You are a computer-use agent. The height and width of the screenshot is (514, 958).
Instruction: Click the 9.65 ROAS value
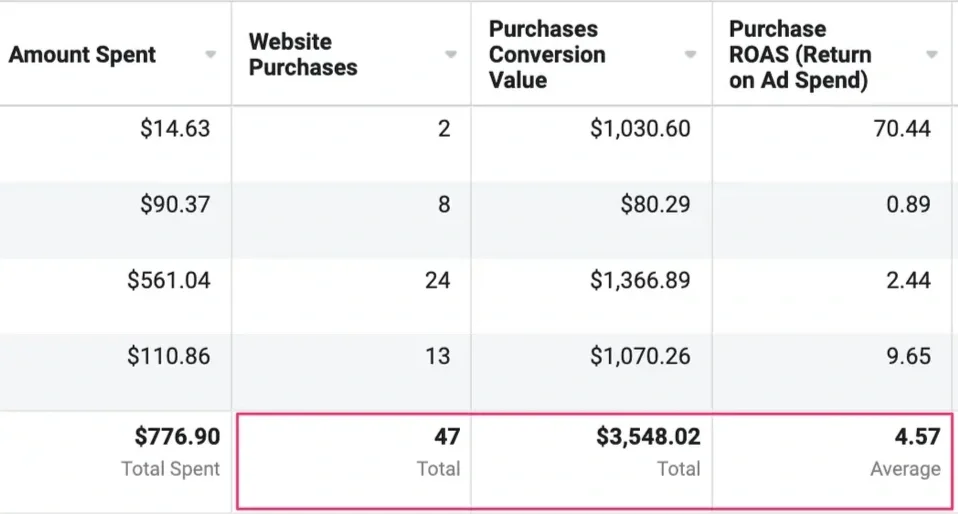[909, 356]
